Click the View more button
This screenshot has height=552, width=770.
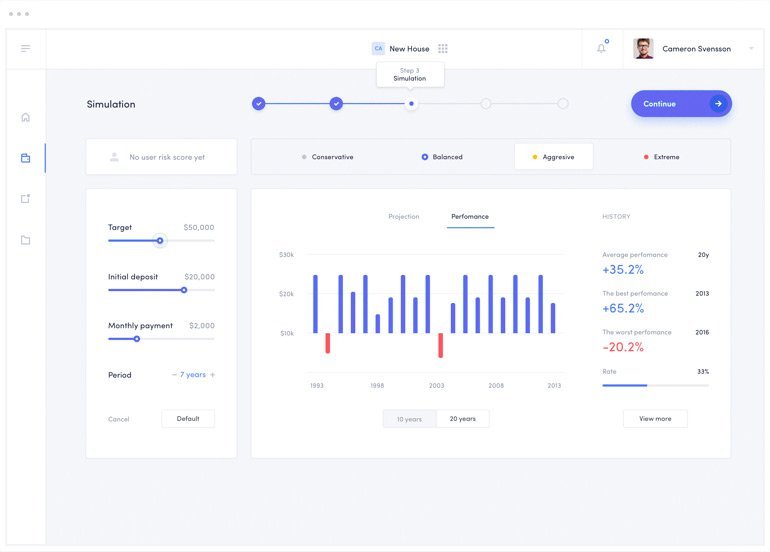point(655,419)
